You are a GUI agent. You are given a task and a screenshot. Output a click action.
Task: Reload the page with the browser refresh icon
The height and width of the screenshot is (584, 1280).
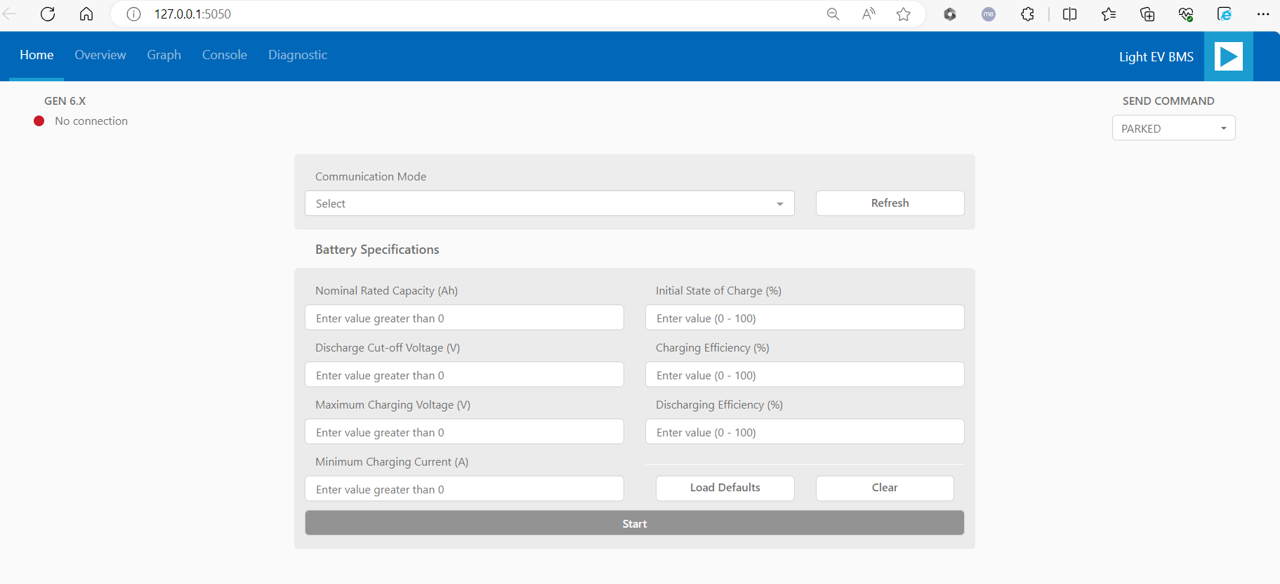click(x=47, y=14)
